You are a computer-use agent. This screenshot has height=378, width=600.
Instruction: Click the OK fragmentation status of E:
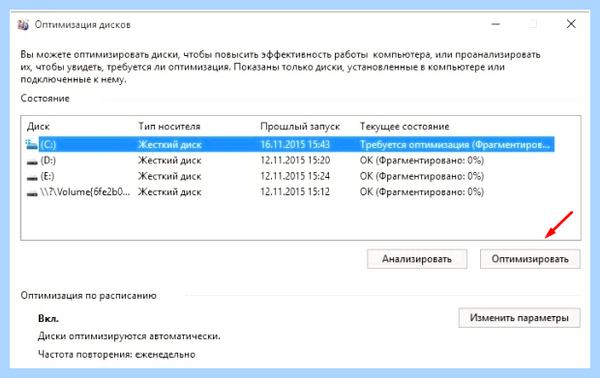(422, 176)
